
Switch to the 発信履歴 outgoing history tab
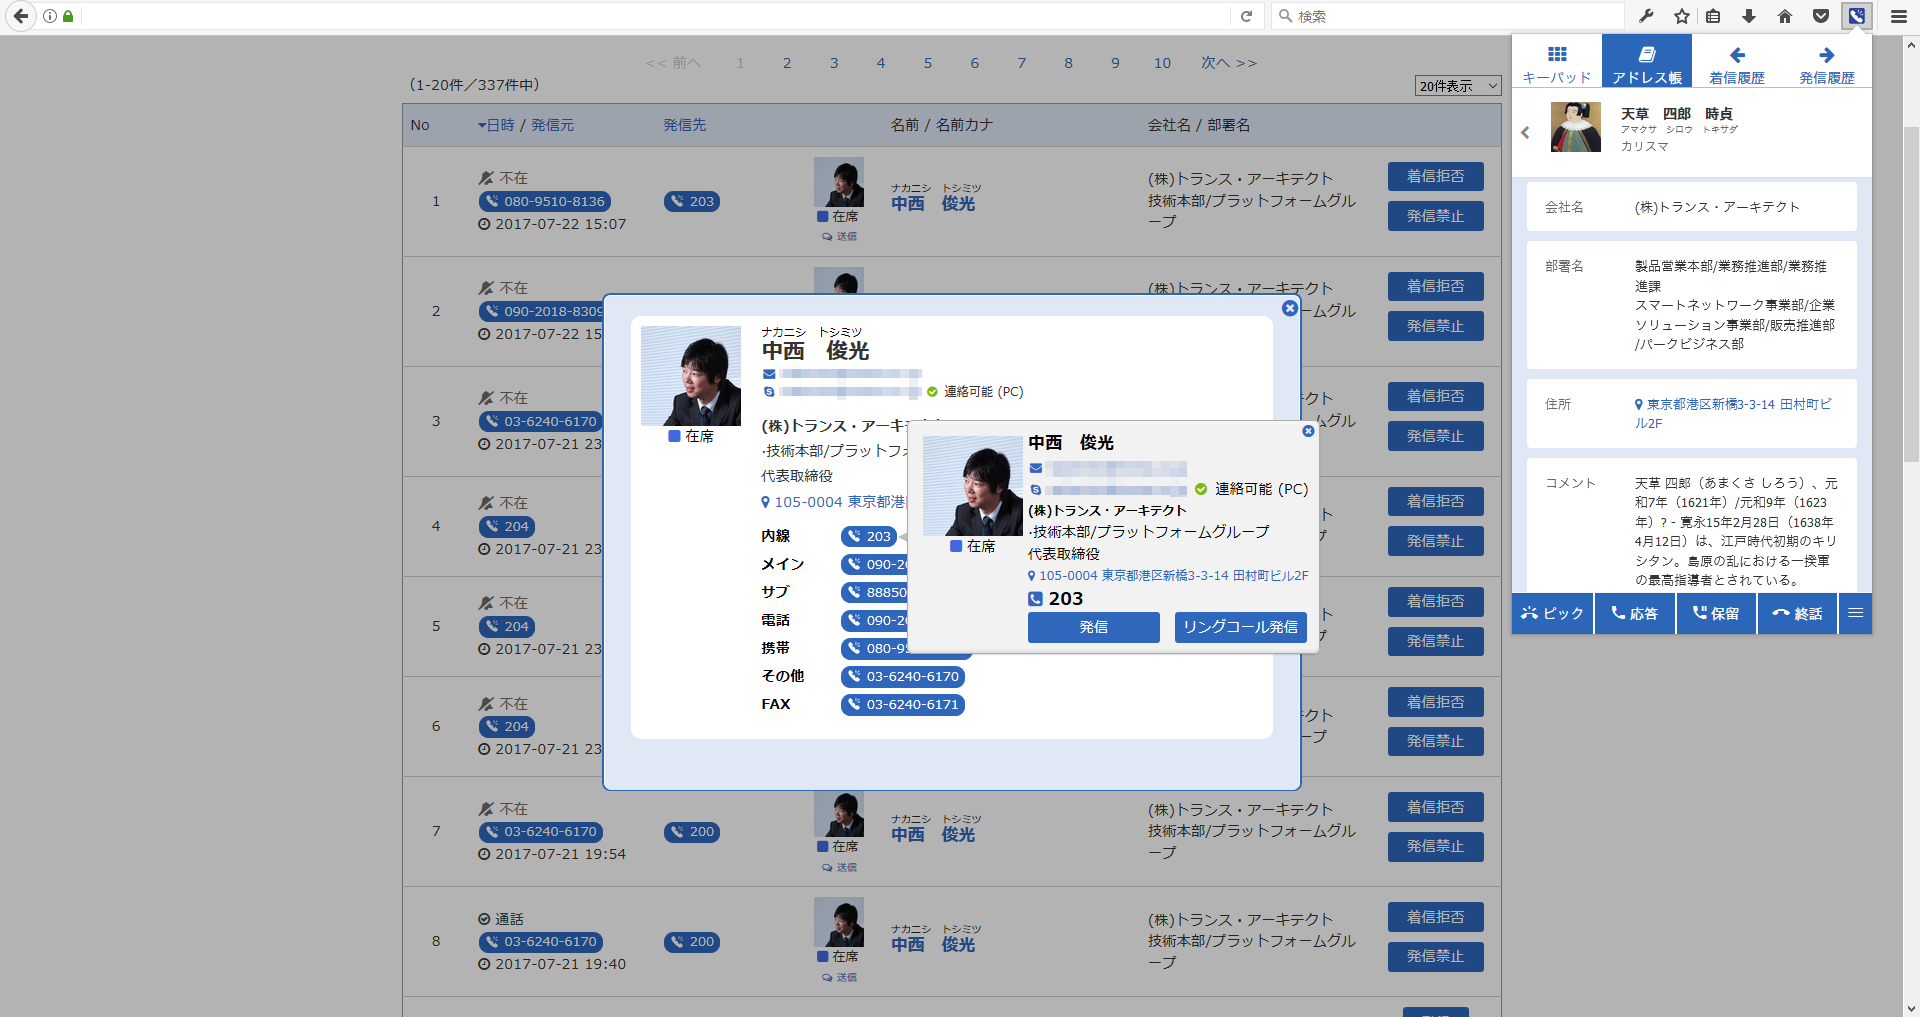(x=1827, y=60)
